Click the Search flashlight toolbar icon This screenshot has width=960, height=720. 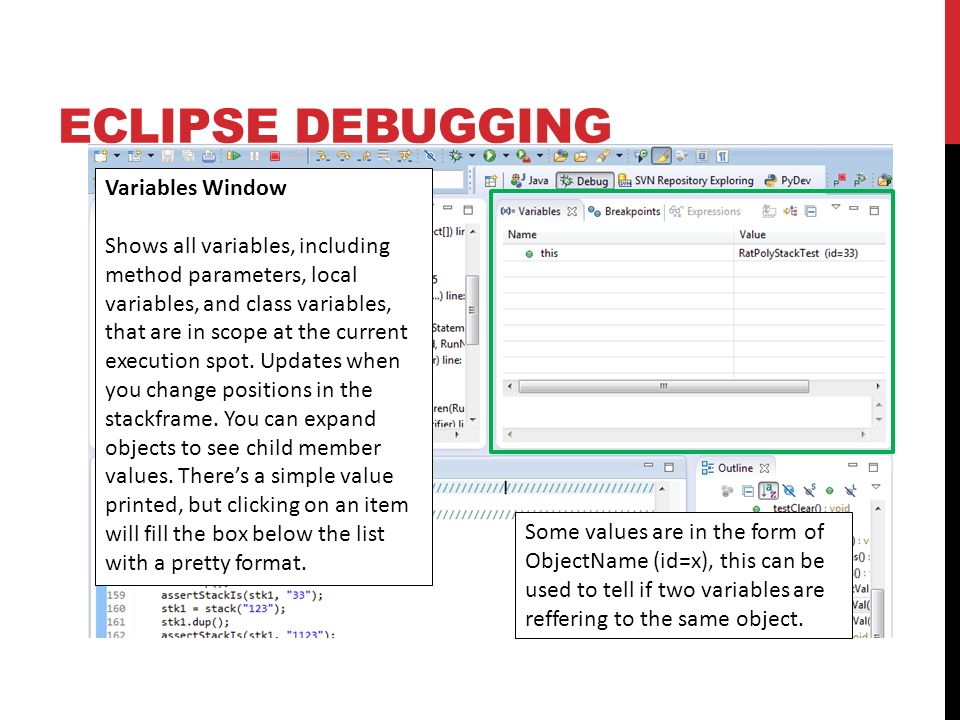coord(602,156)
